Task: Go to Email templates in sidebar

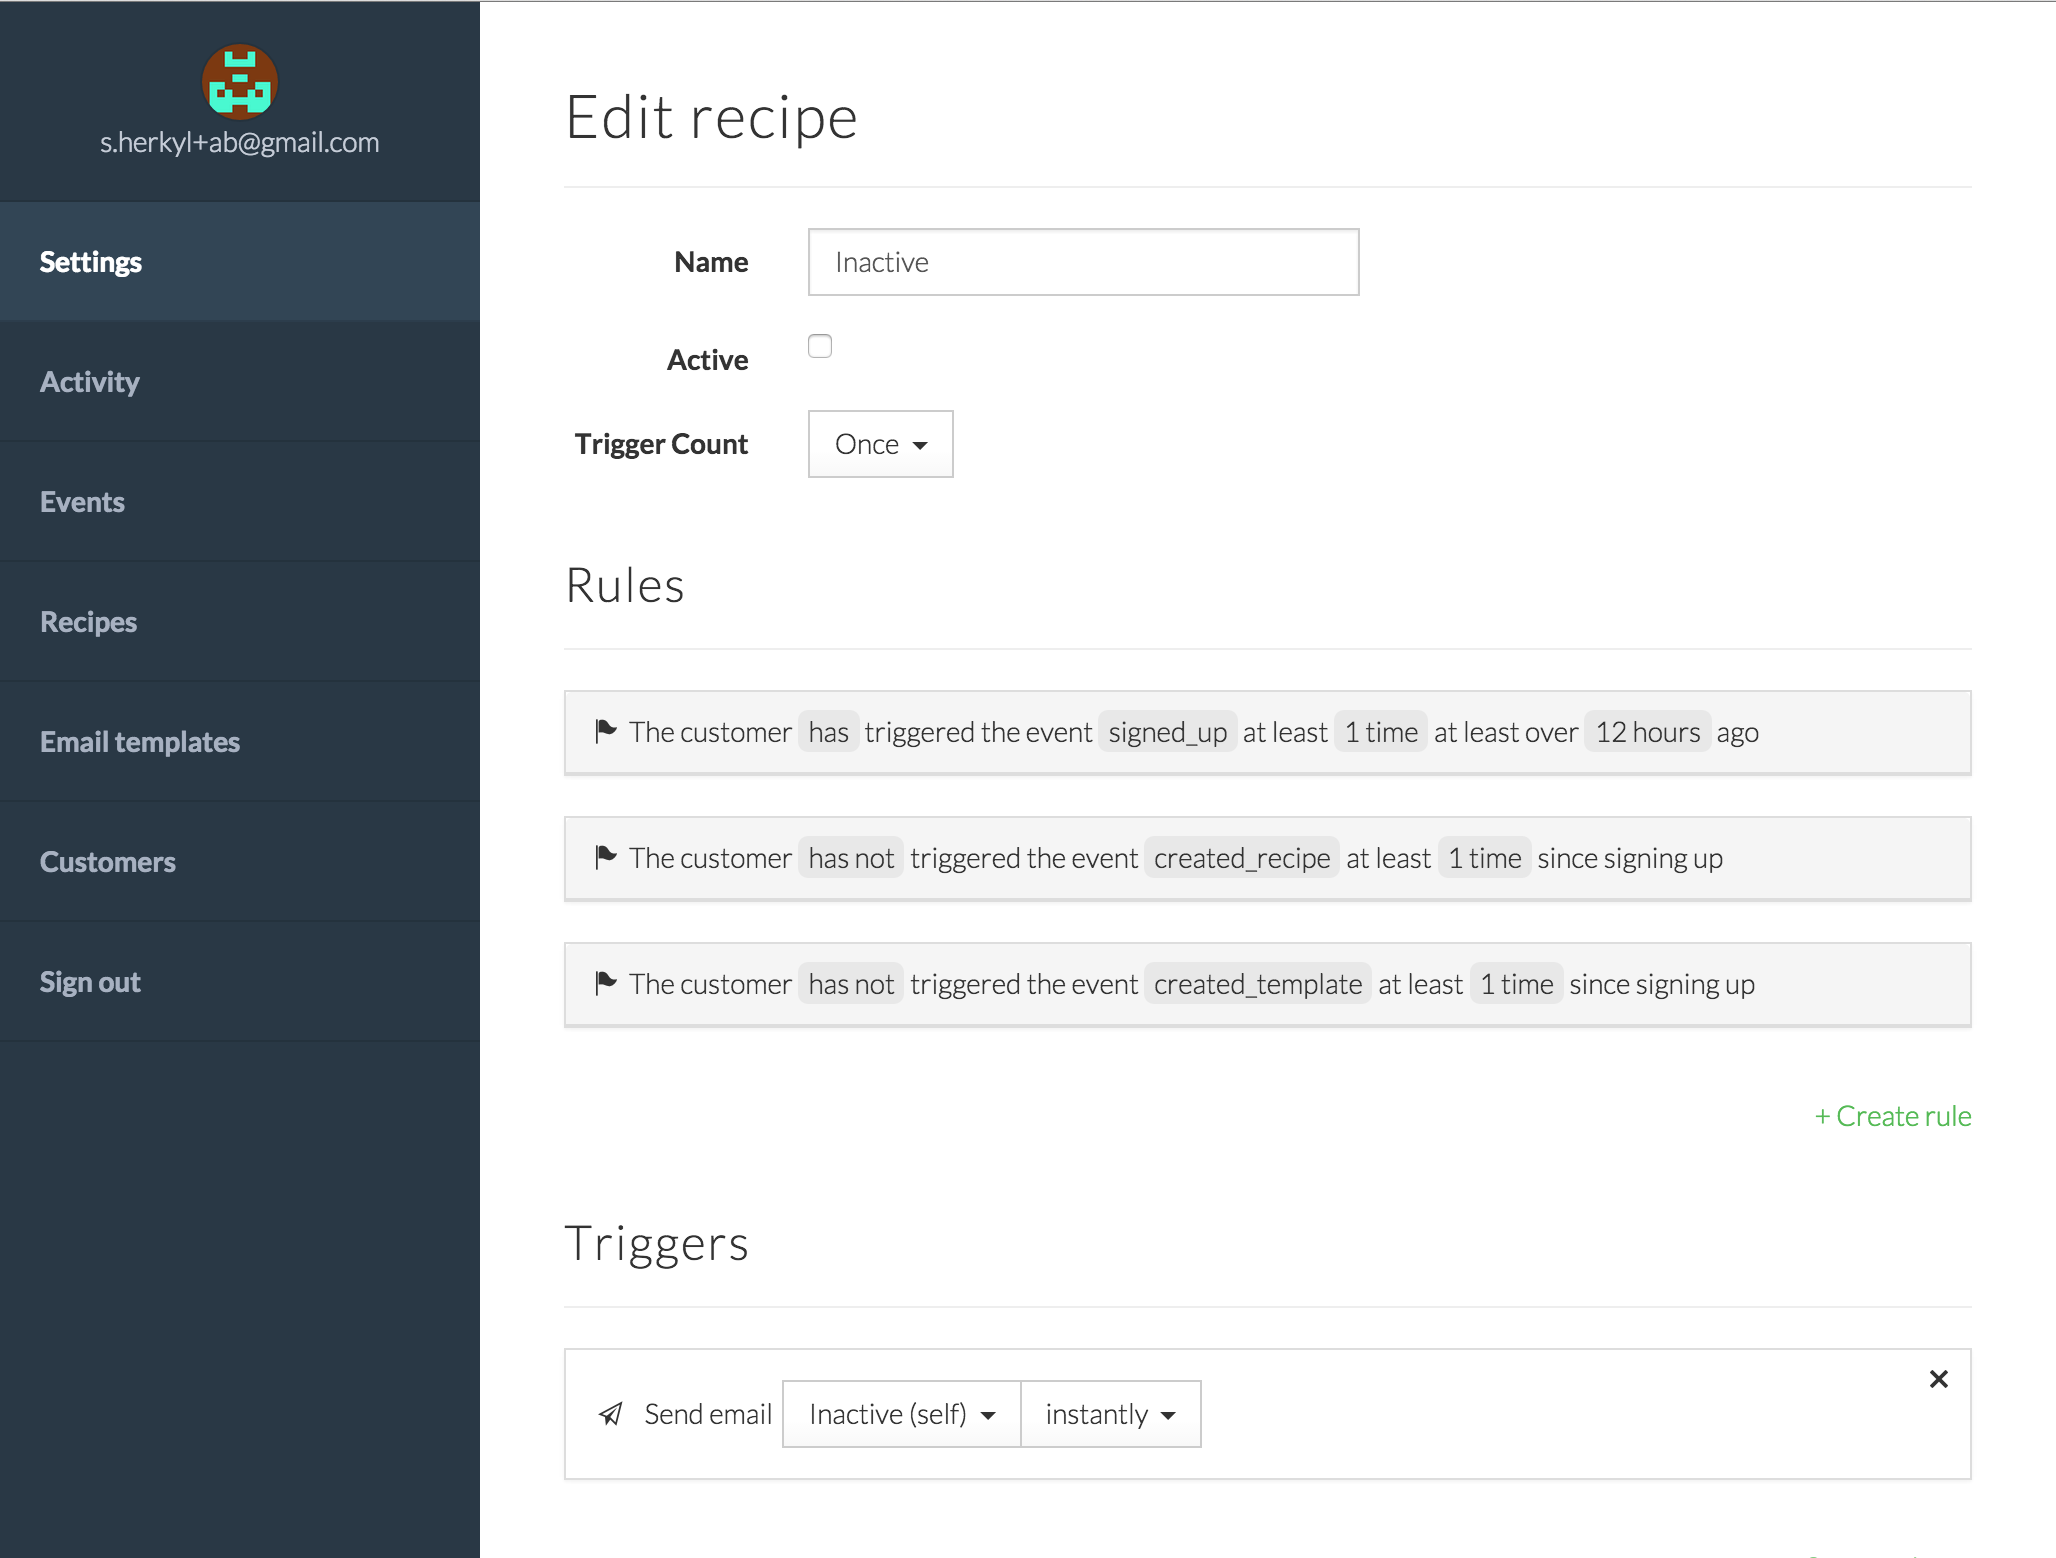Action: click(140, 742)
